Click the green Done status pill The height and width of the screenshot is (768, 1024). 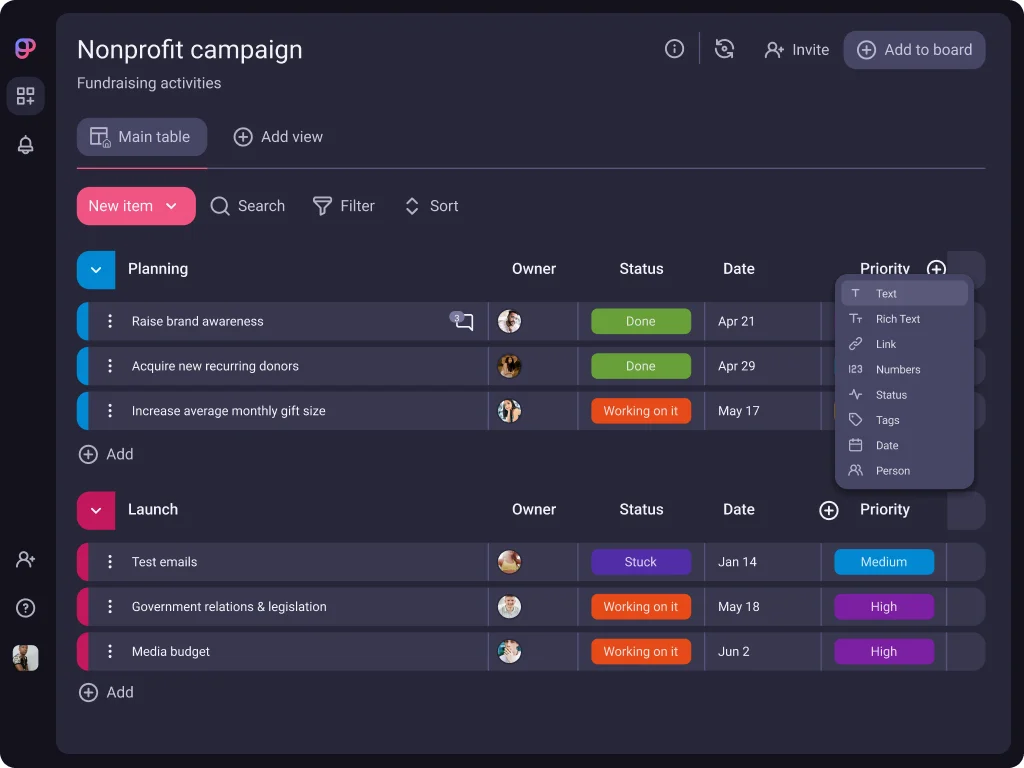tap(640, 321)
